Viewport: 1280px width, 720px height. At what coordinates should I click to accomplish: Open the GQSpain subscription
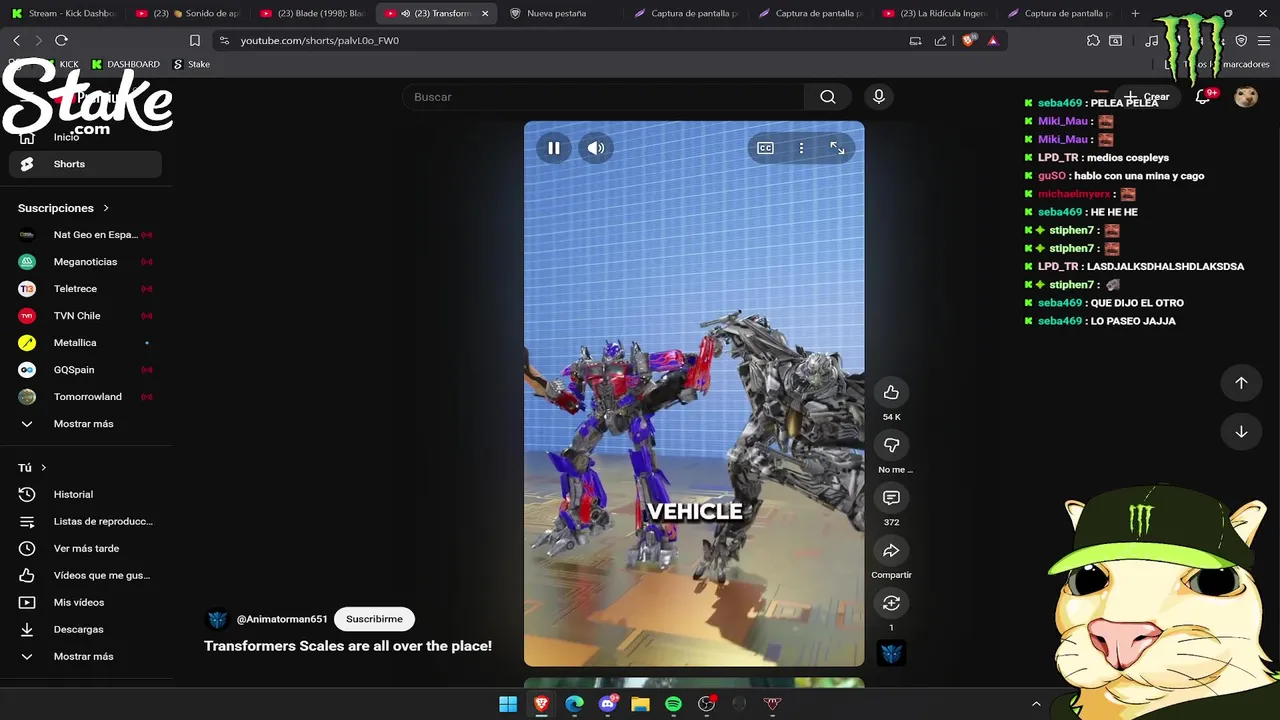pos(85,370)
